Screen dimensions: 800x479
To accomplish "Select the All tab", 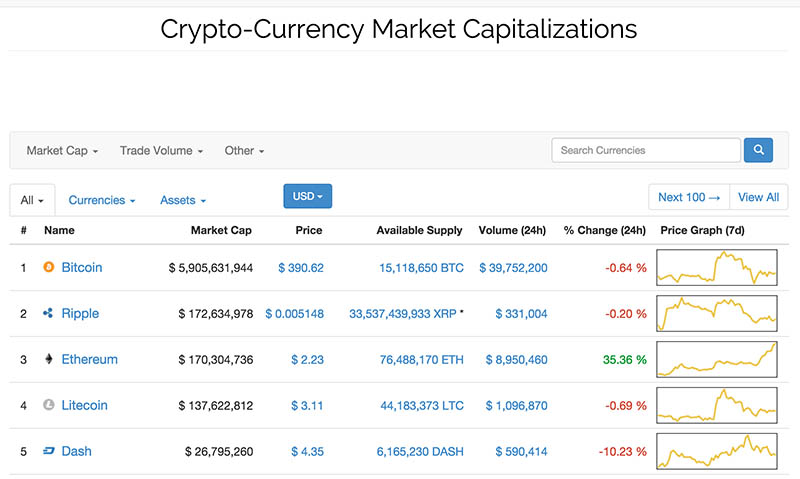I will pyautogui.click(x=32, y=200).
